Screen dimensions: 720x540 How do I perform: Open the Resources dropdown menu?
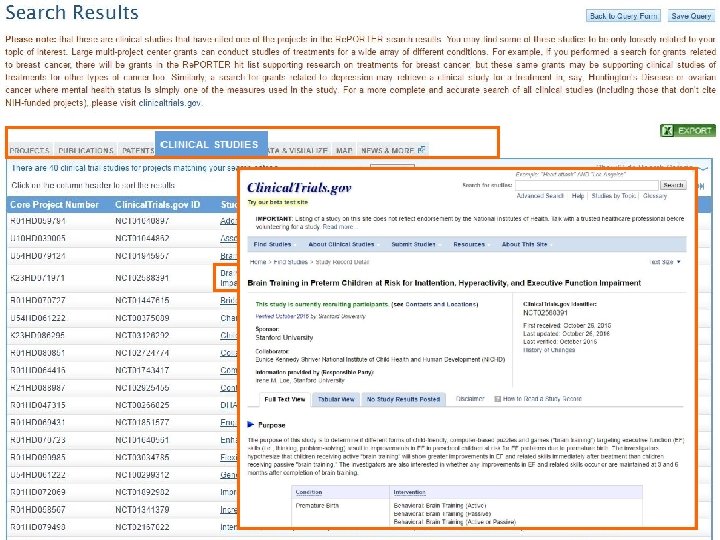click(471, 244)
